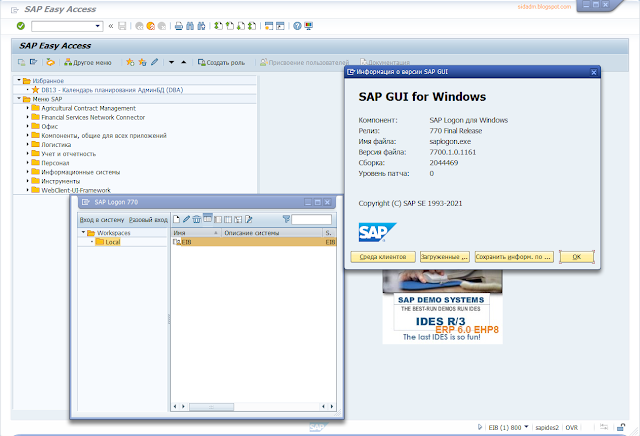Collapse the Избранное folder node

[19, 80]
